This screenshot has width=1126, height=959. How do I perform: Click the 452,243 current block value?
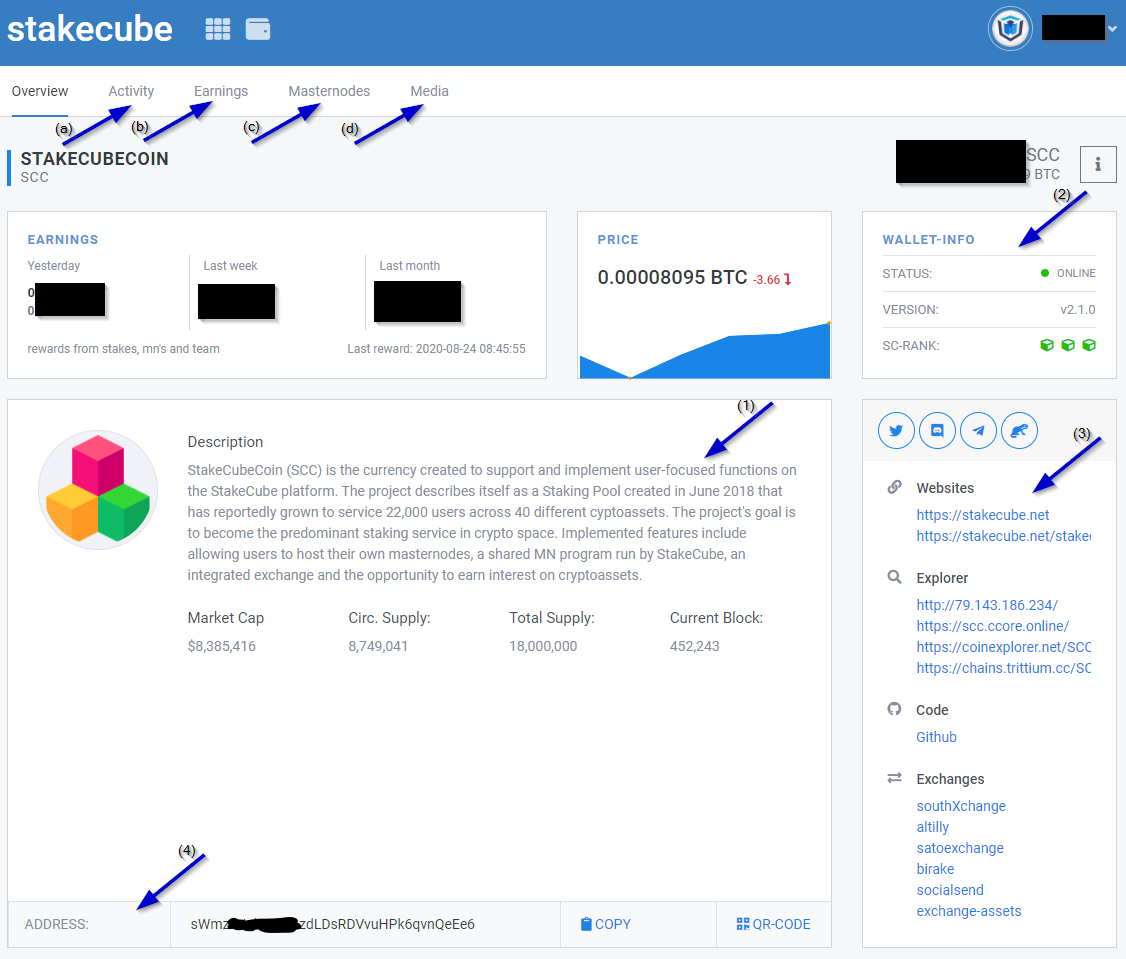tap(694, 646)
